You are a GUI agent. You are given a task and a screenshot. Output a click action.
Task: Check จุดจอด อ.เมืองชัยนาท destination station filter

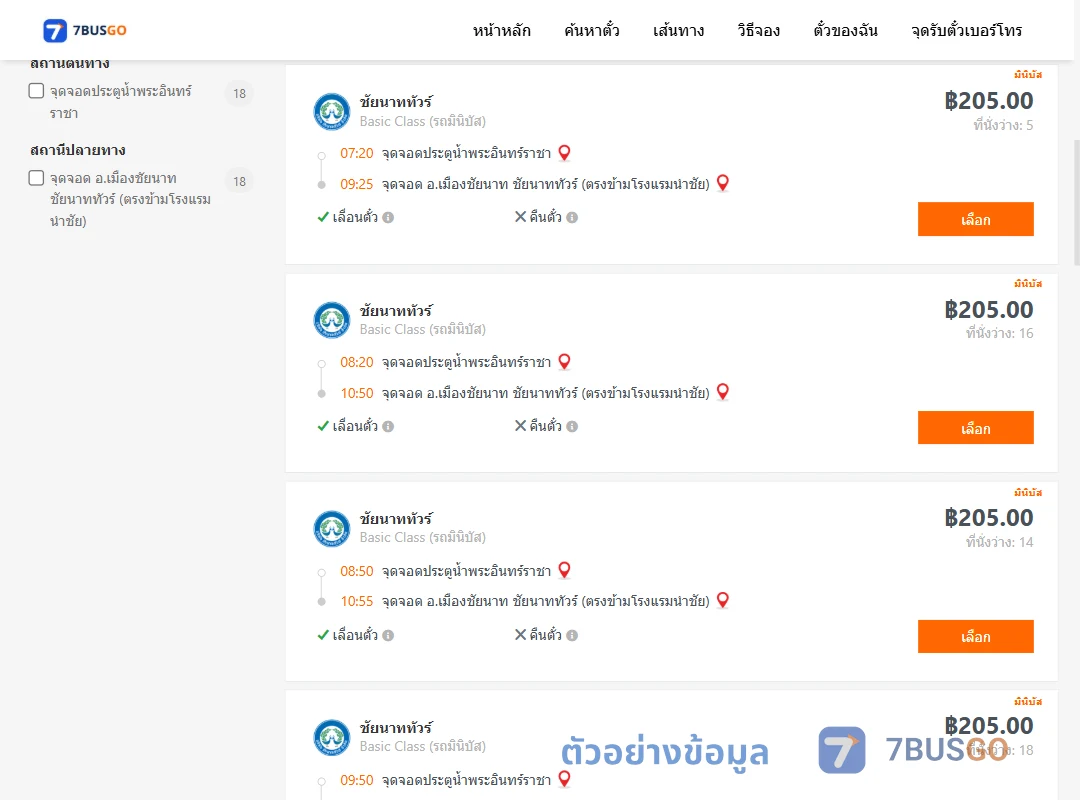coord(37,178)
